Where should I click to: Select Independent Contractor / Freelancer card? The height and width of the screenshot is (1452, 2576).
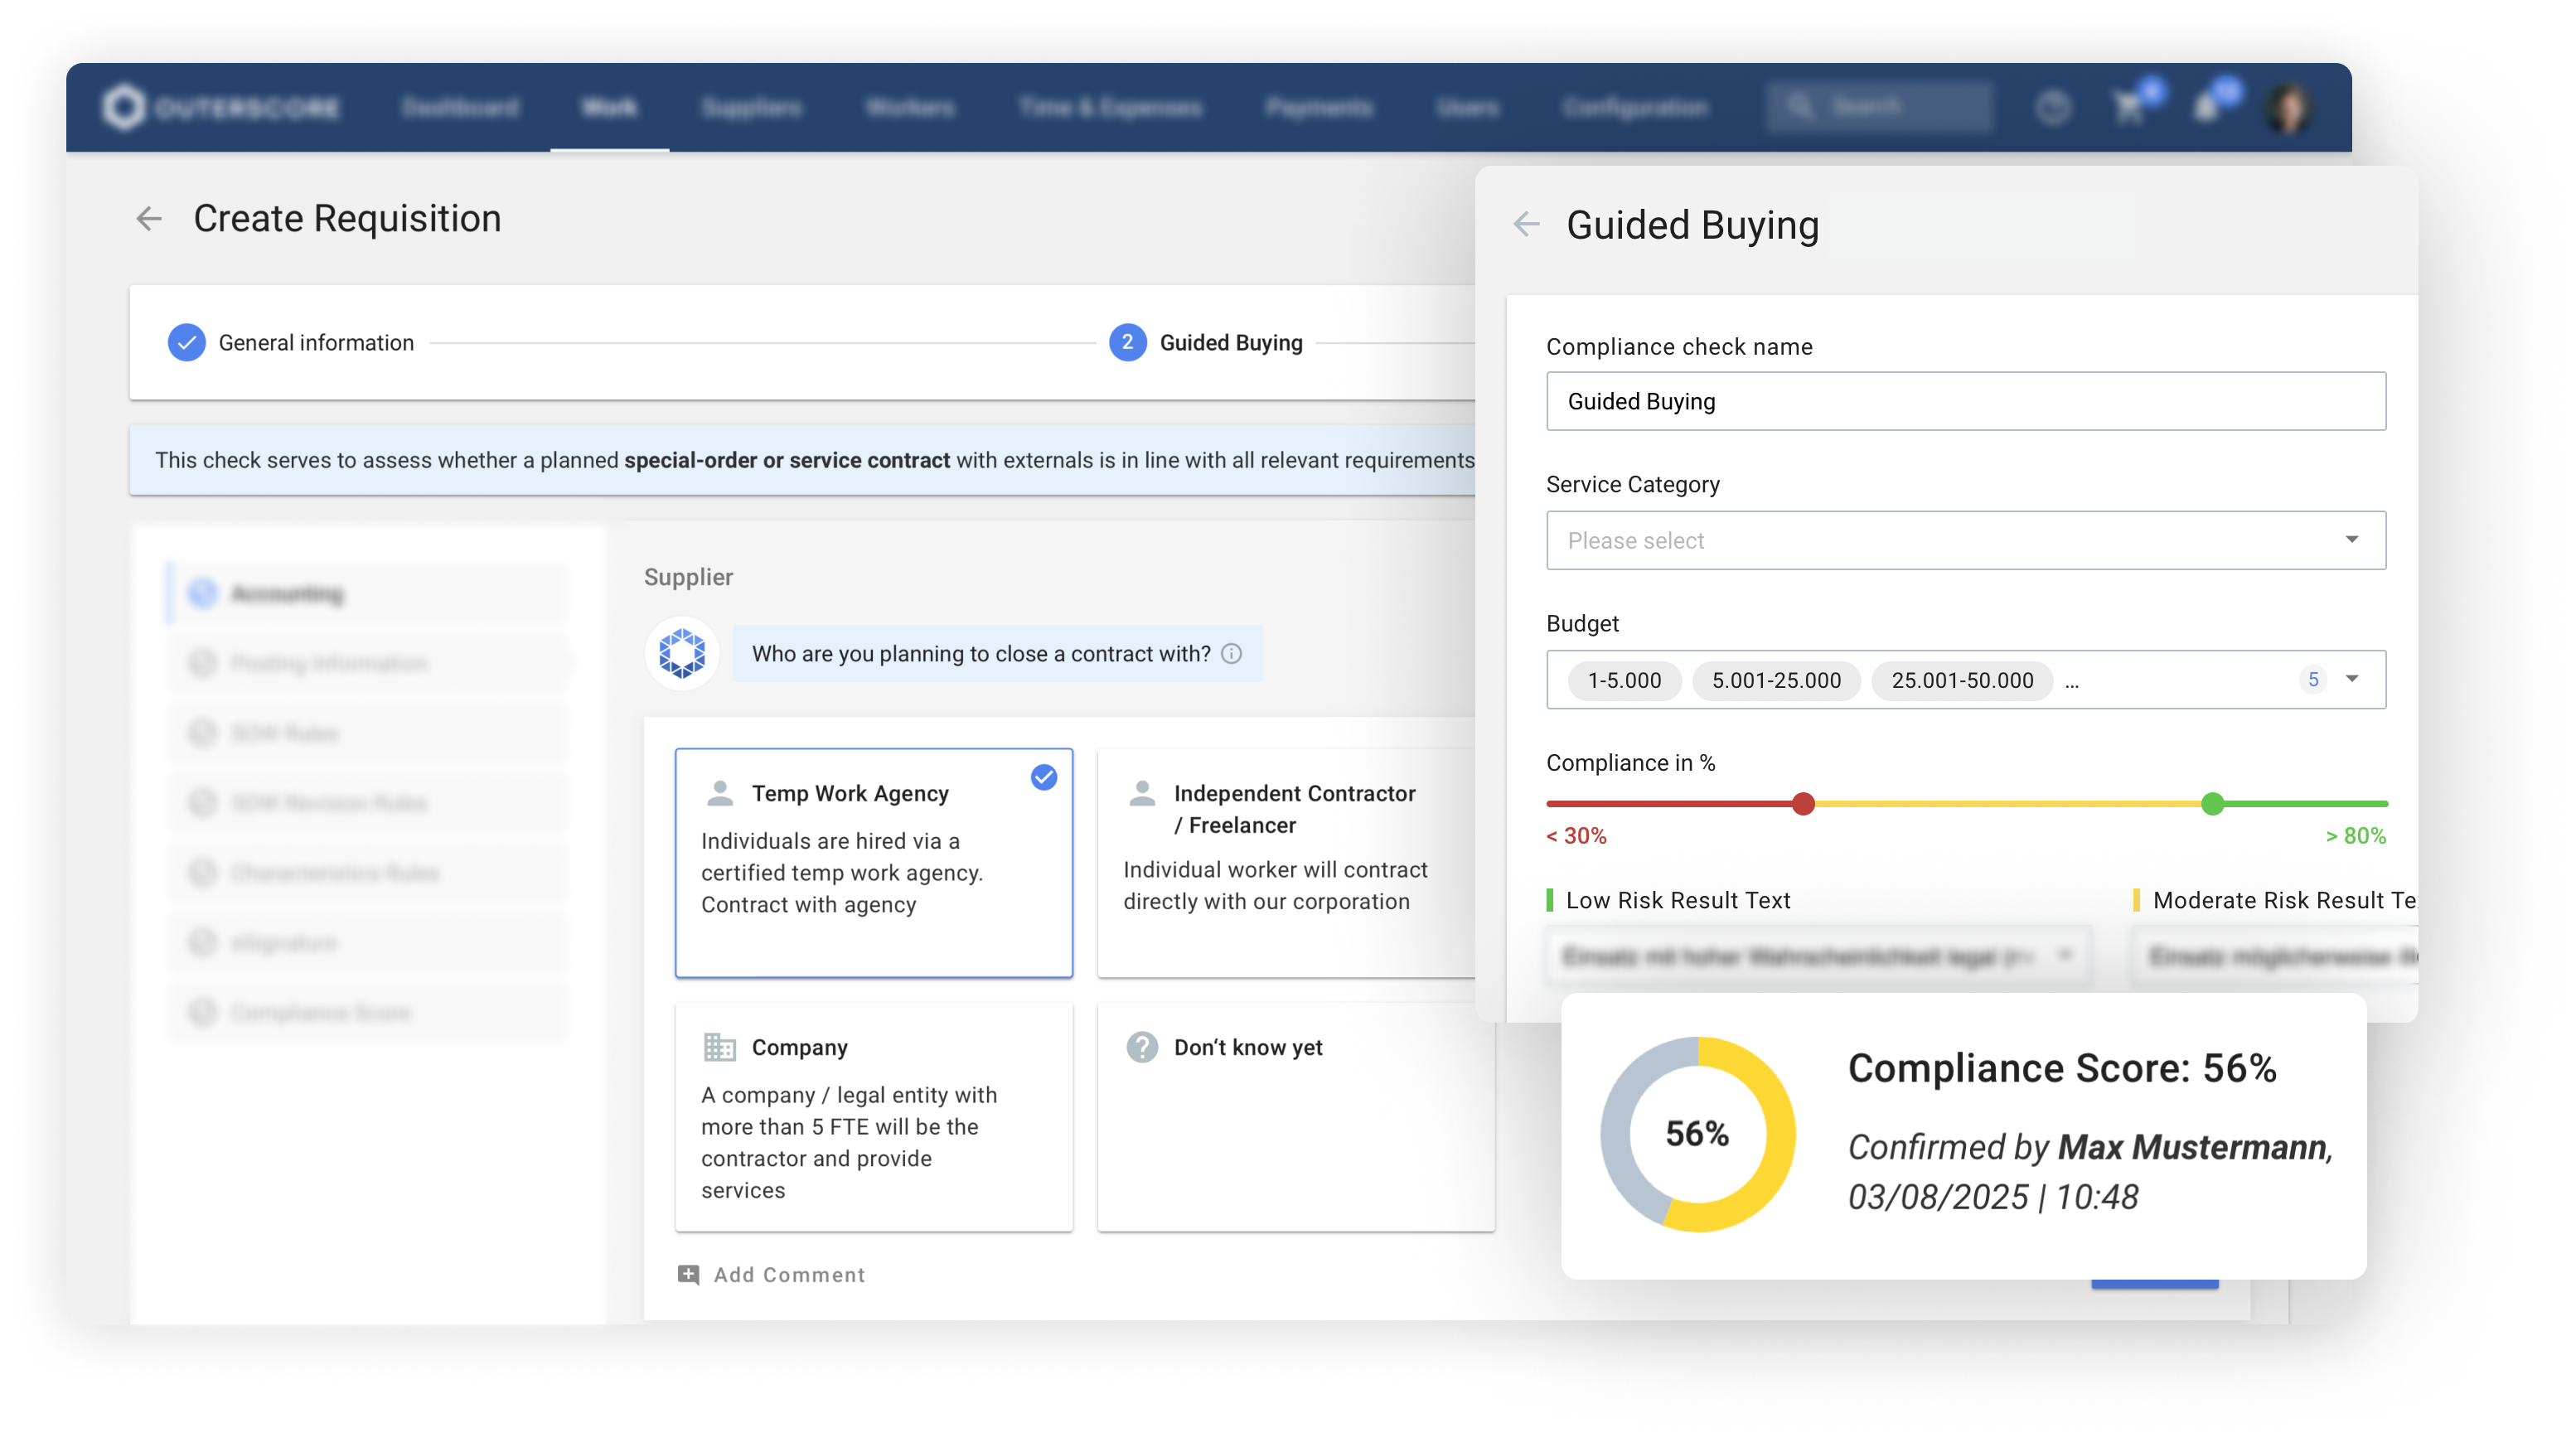(x=1285, y=862)
